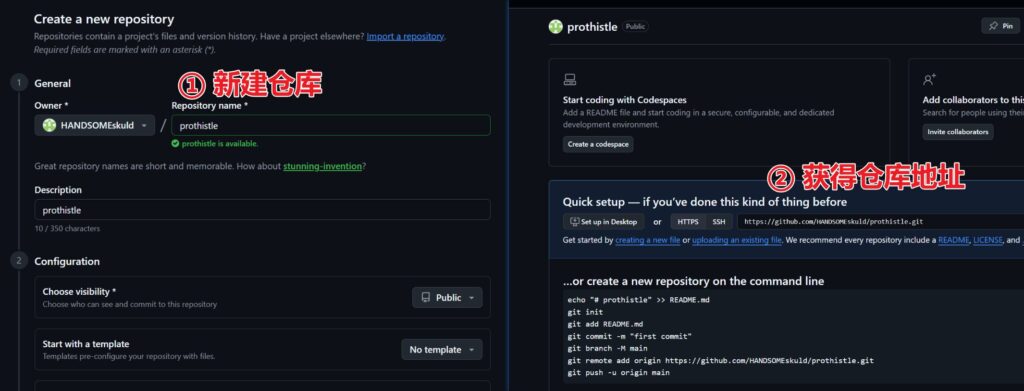
Task: Click the 'Create a new repository' heading
Action: [104, 20]
